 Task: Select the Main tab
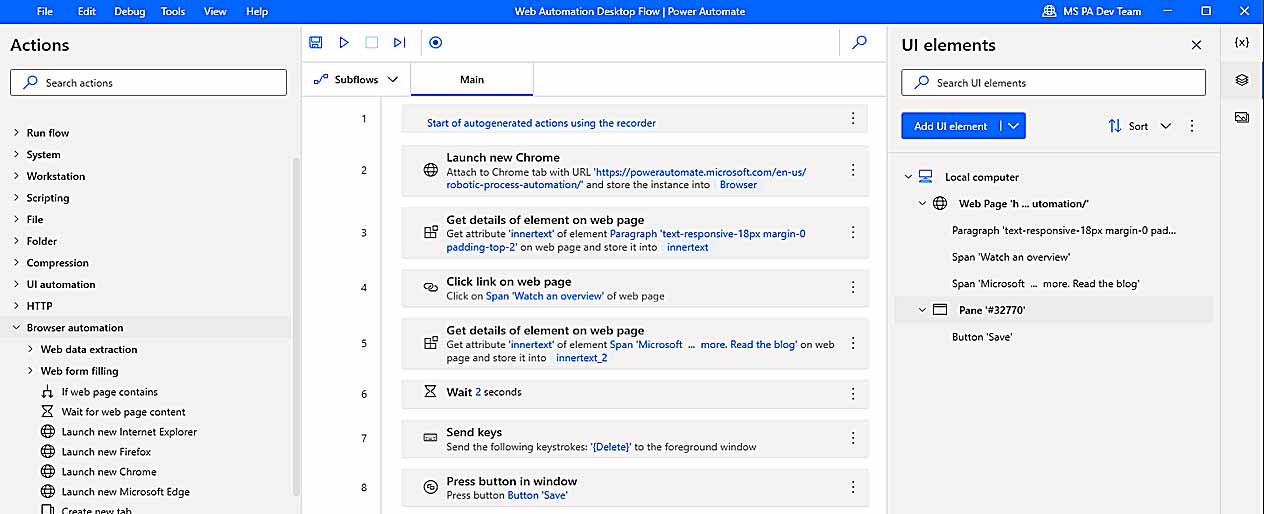point(472,79)
